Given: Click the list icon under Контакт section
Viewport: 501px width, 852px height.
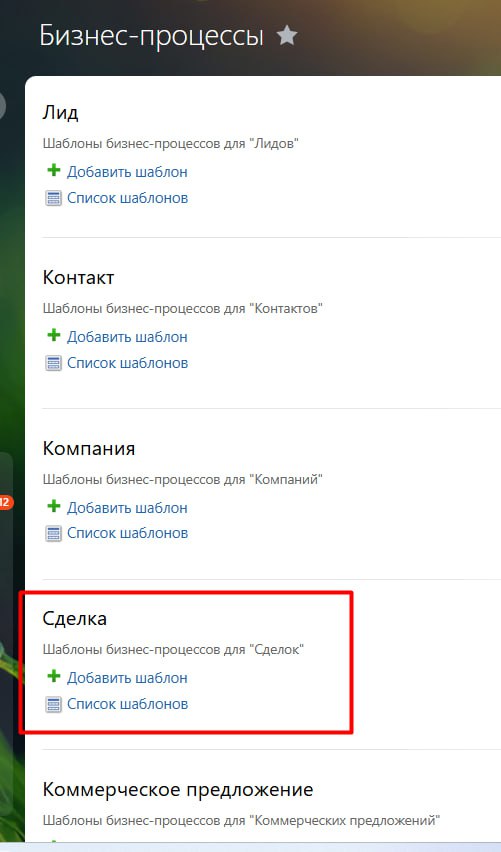Looking at the screenshot, I should coord(53,362).
